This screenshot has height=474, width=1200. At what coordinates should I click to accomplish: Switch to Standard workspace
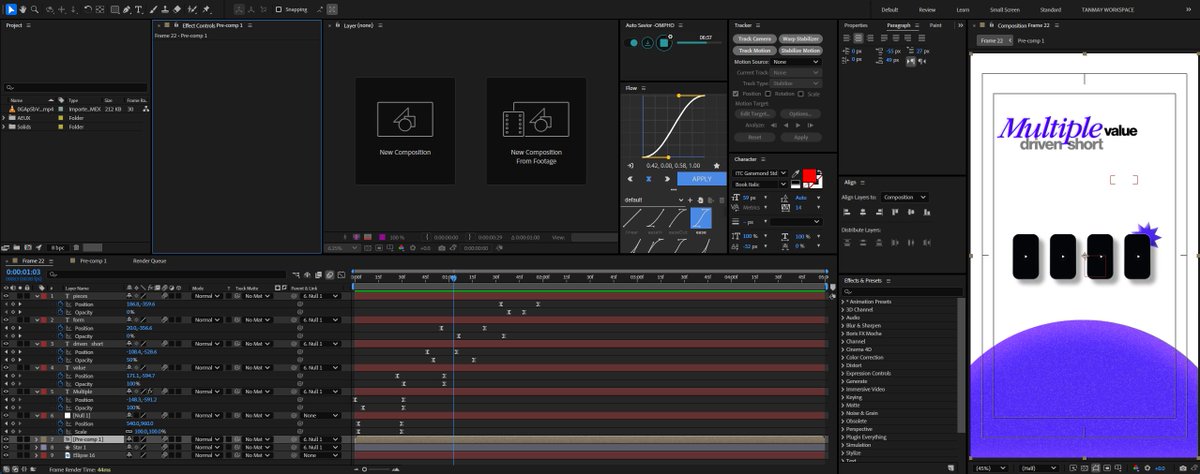coord(1051,9)
